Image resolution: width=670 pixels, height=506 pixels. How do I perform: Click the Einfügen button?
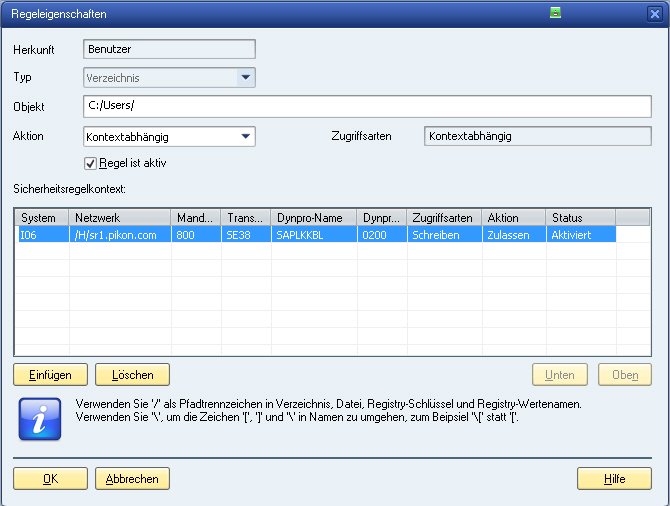click(x=50, y=375)
